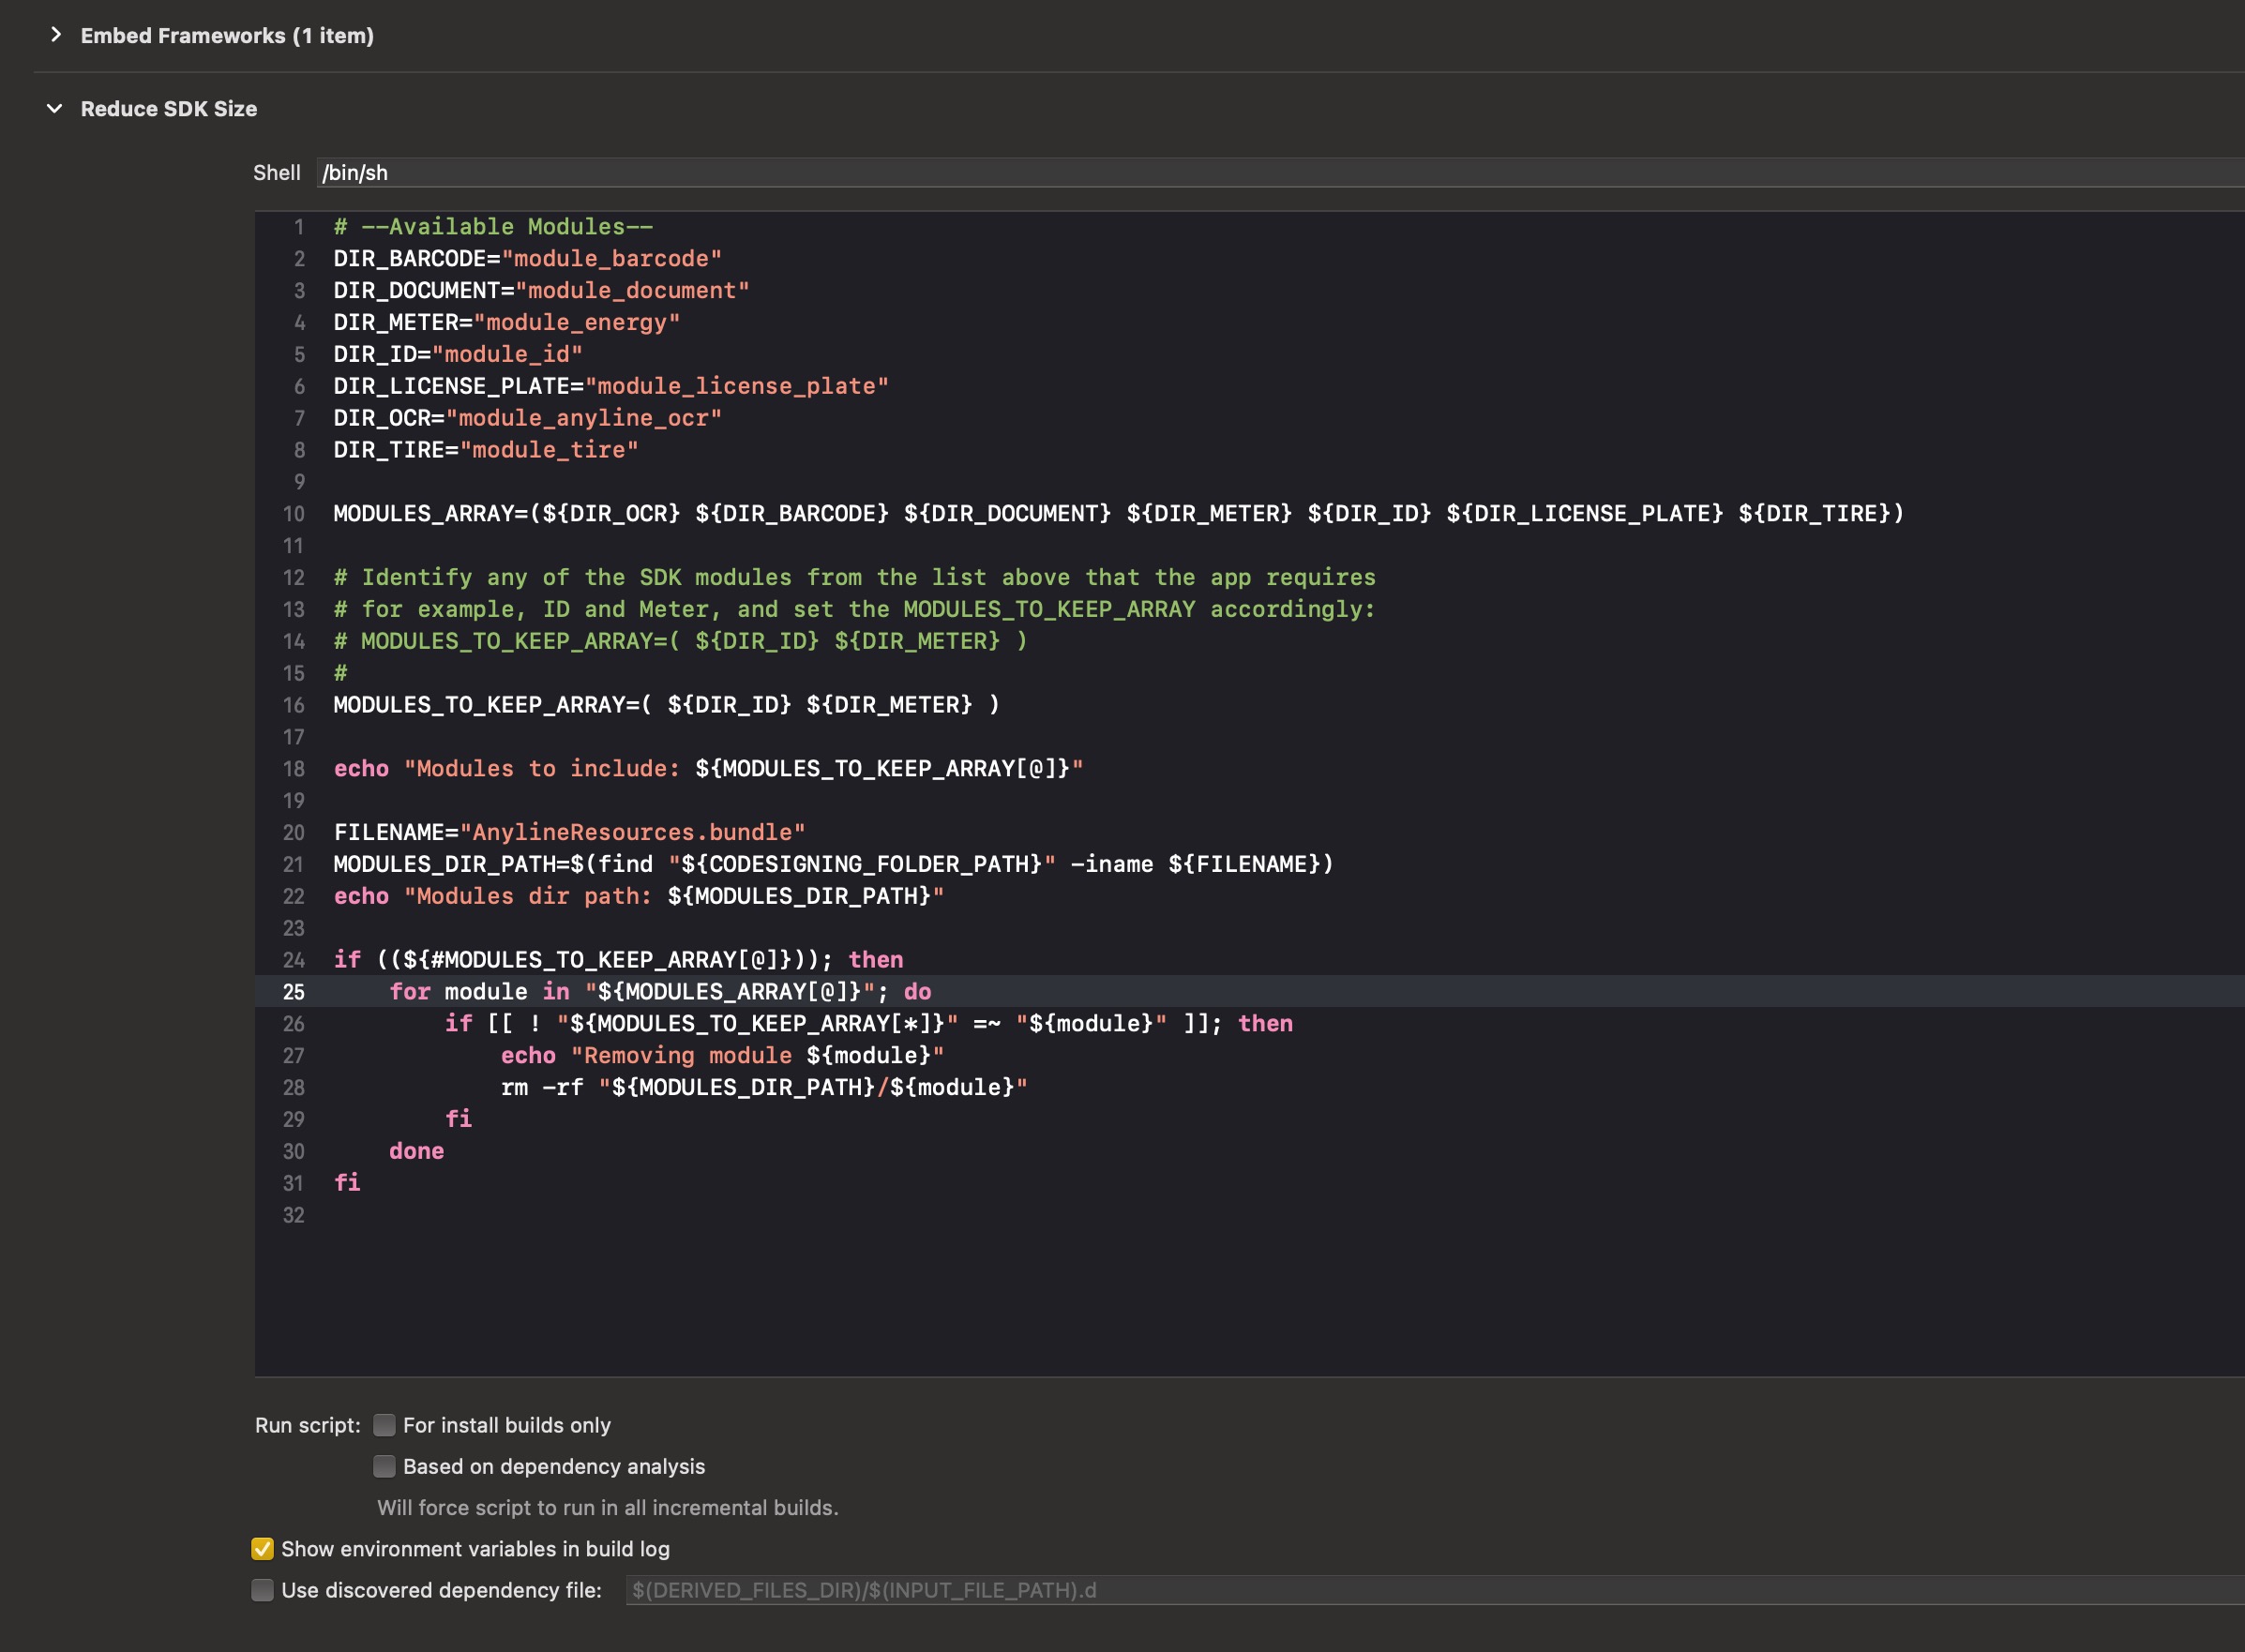The width and height of the screenshot is (2245, 1652).
Task: Disable Show environment variables in build log
Action: pyautogui.click(x=263, y=1549)
